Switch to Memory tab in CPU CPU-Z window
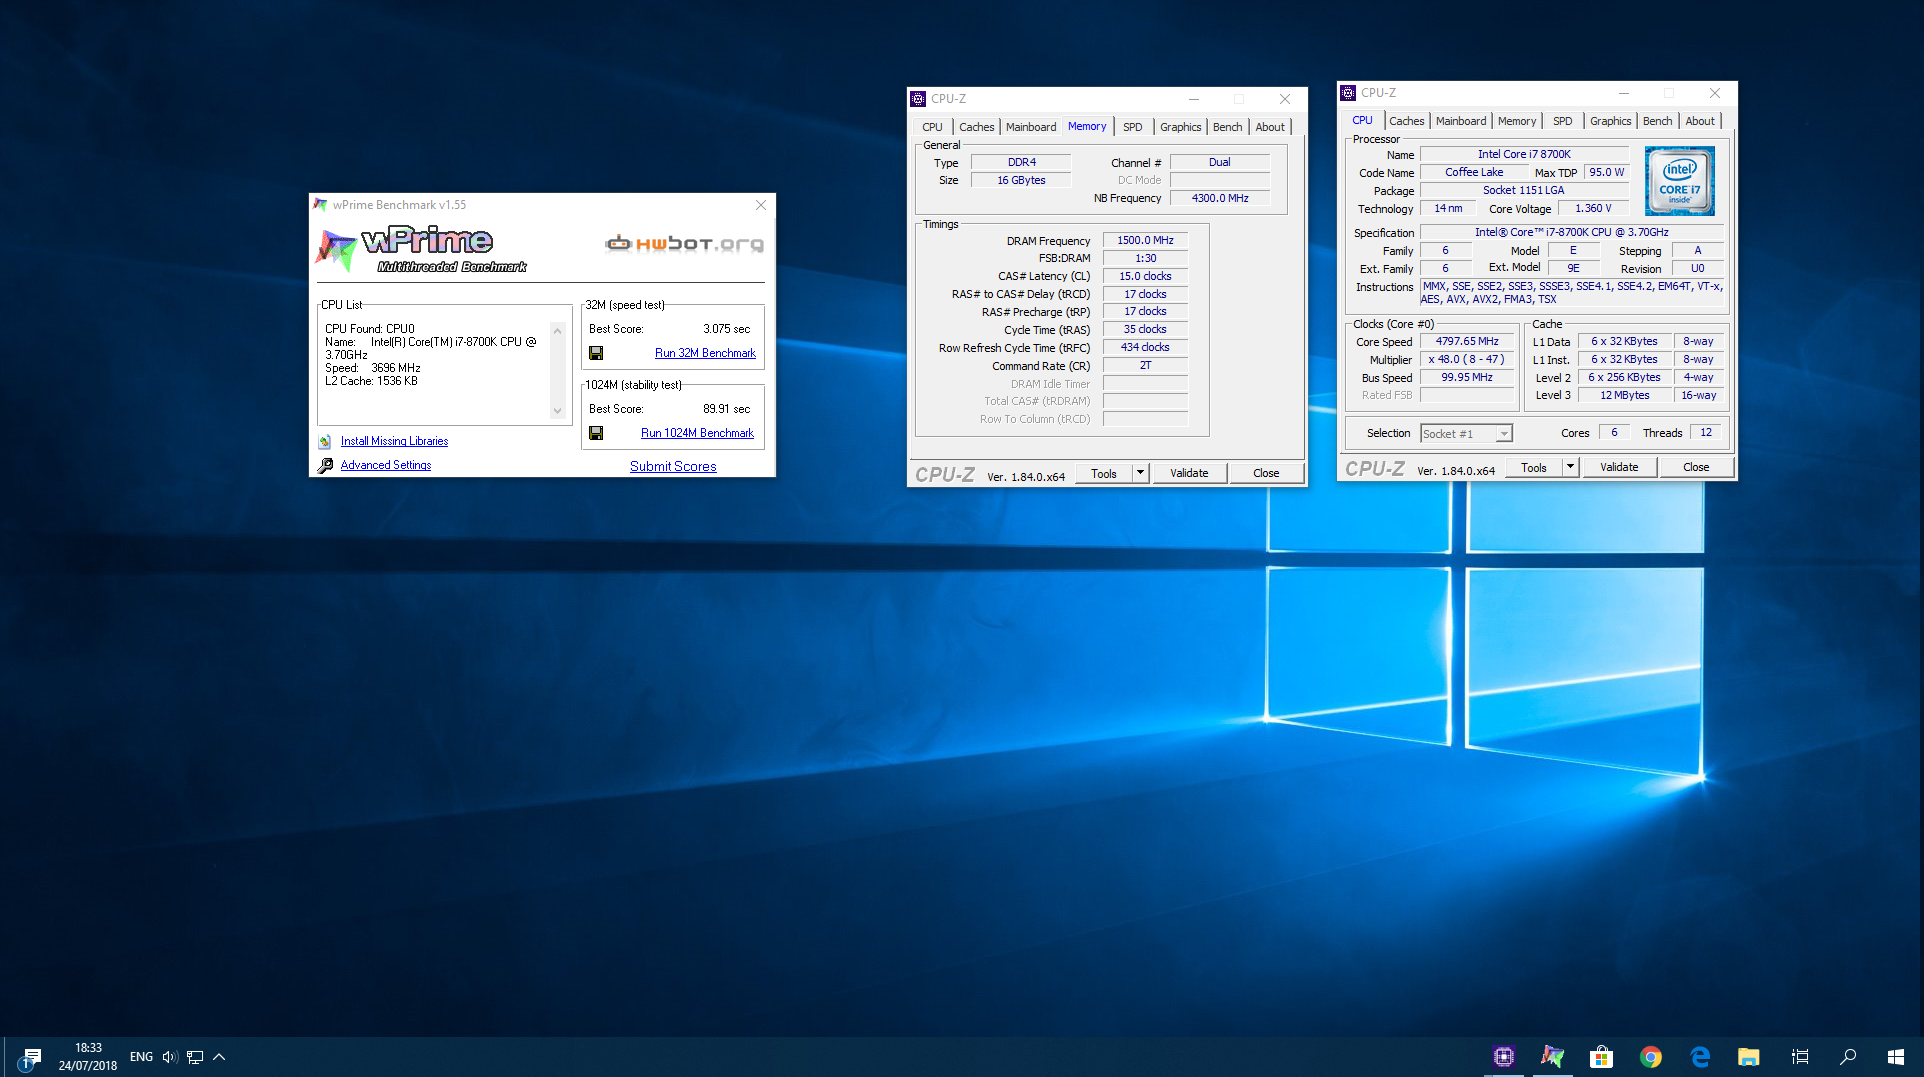This screenshot has height=1077, width=1924. tap(1516, 121)
